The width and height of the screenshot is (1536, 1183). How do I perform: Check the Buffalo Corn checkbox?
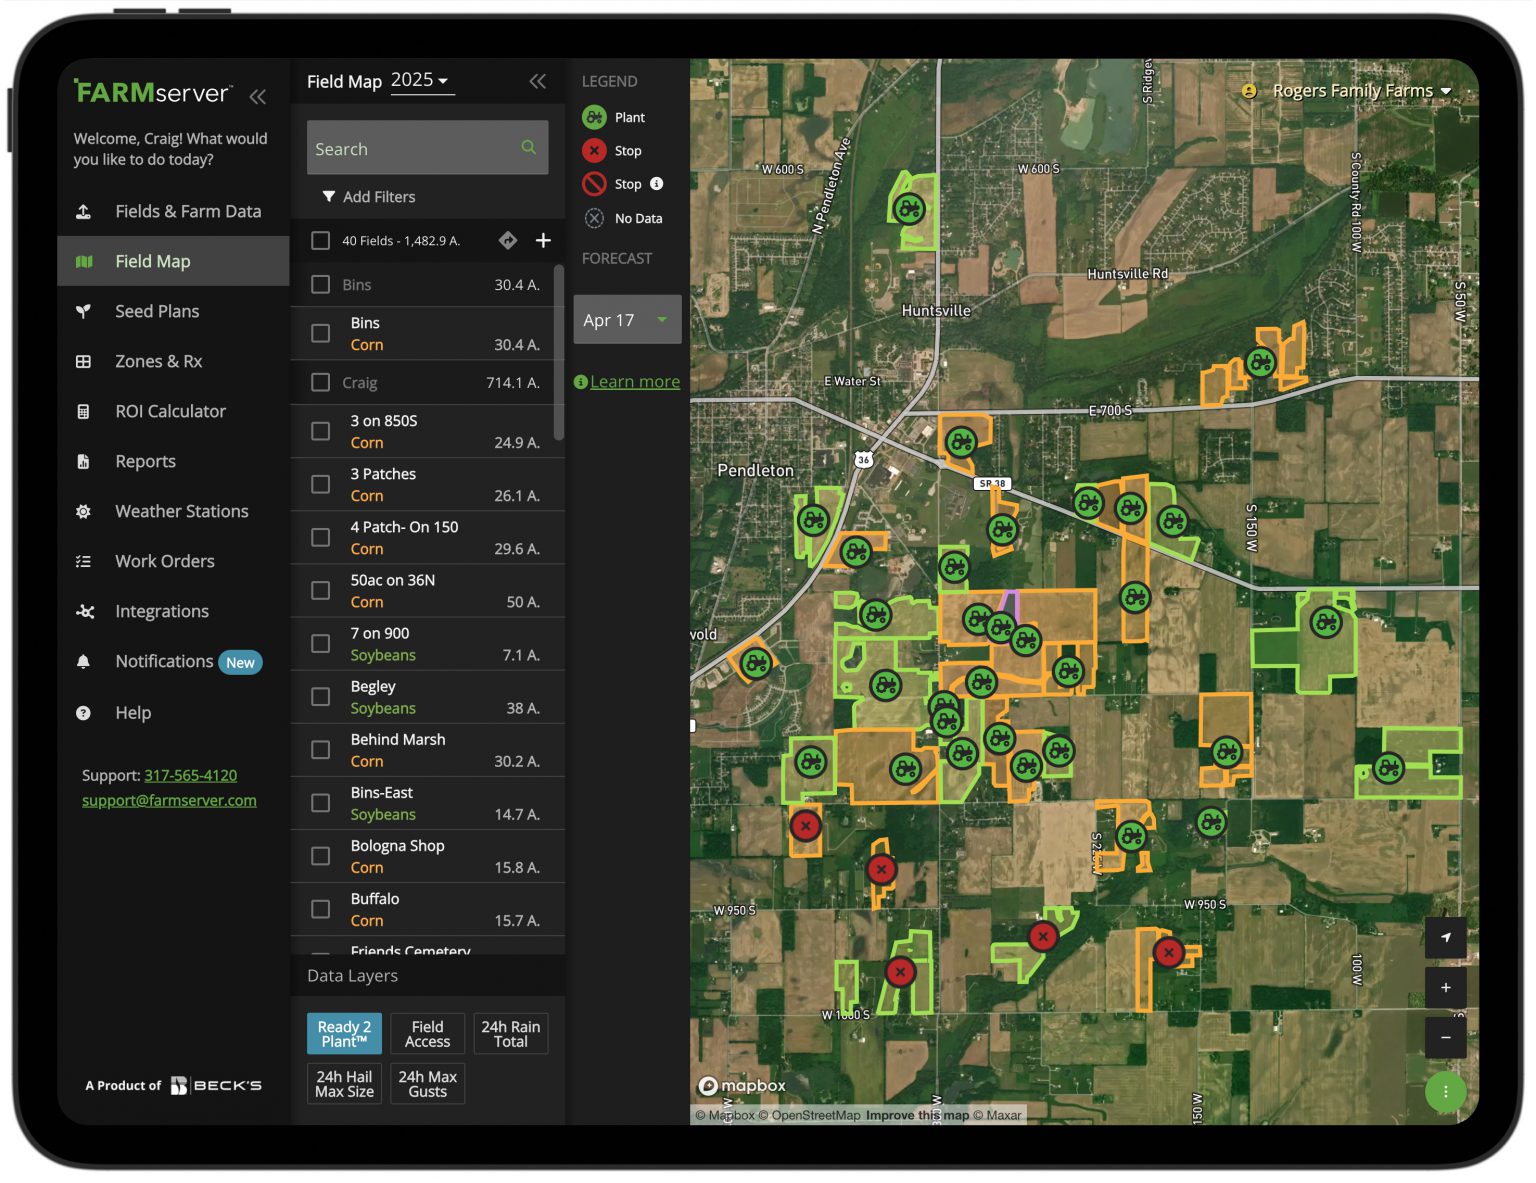[320, 909]
